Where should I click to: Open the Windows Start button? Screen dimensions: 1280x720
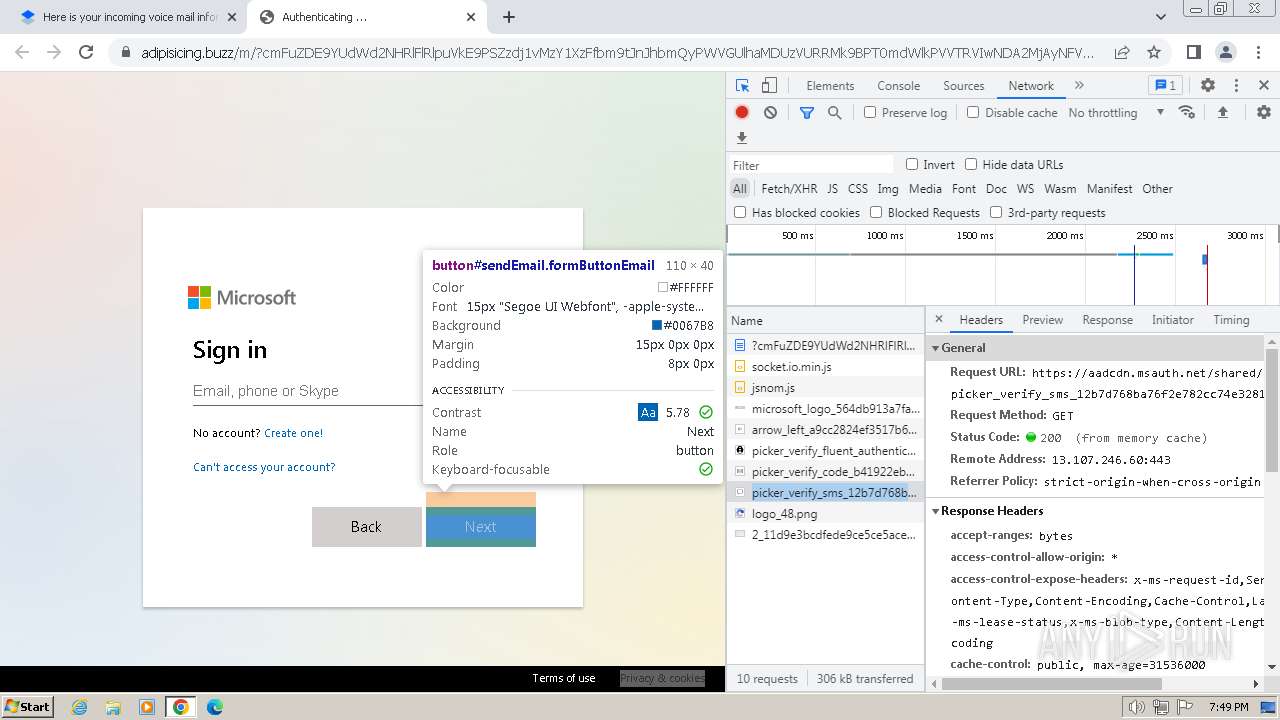pos(27,706)
